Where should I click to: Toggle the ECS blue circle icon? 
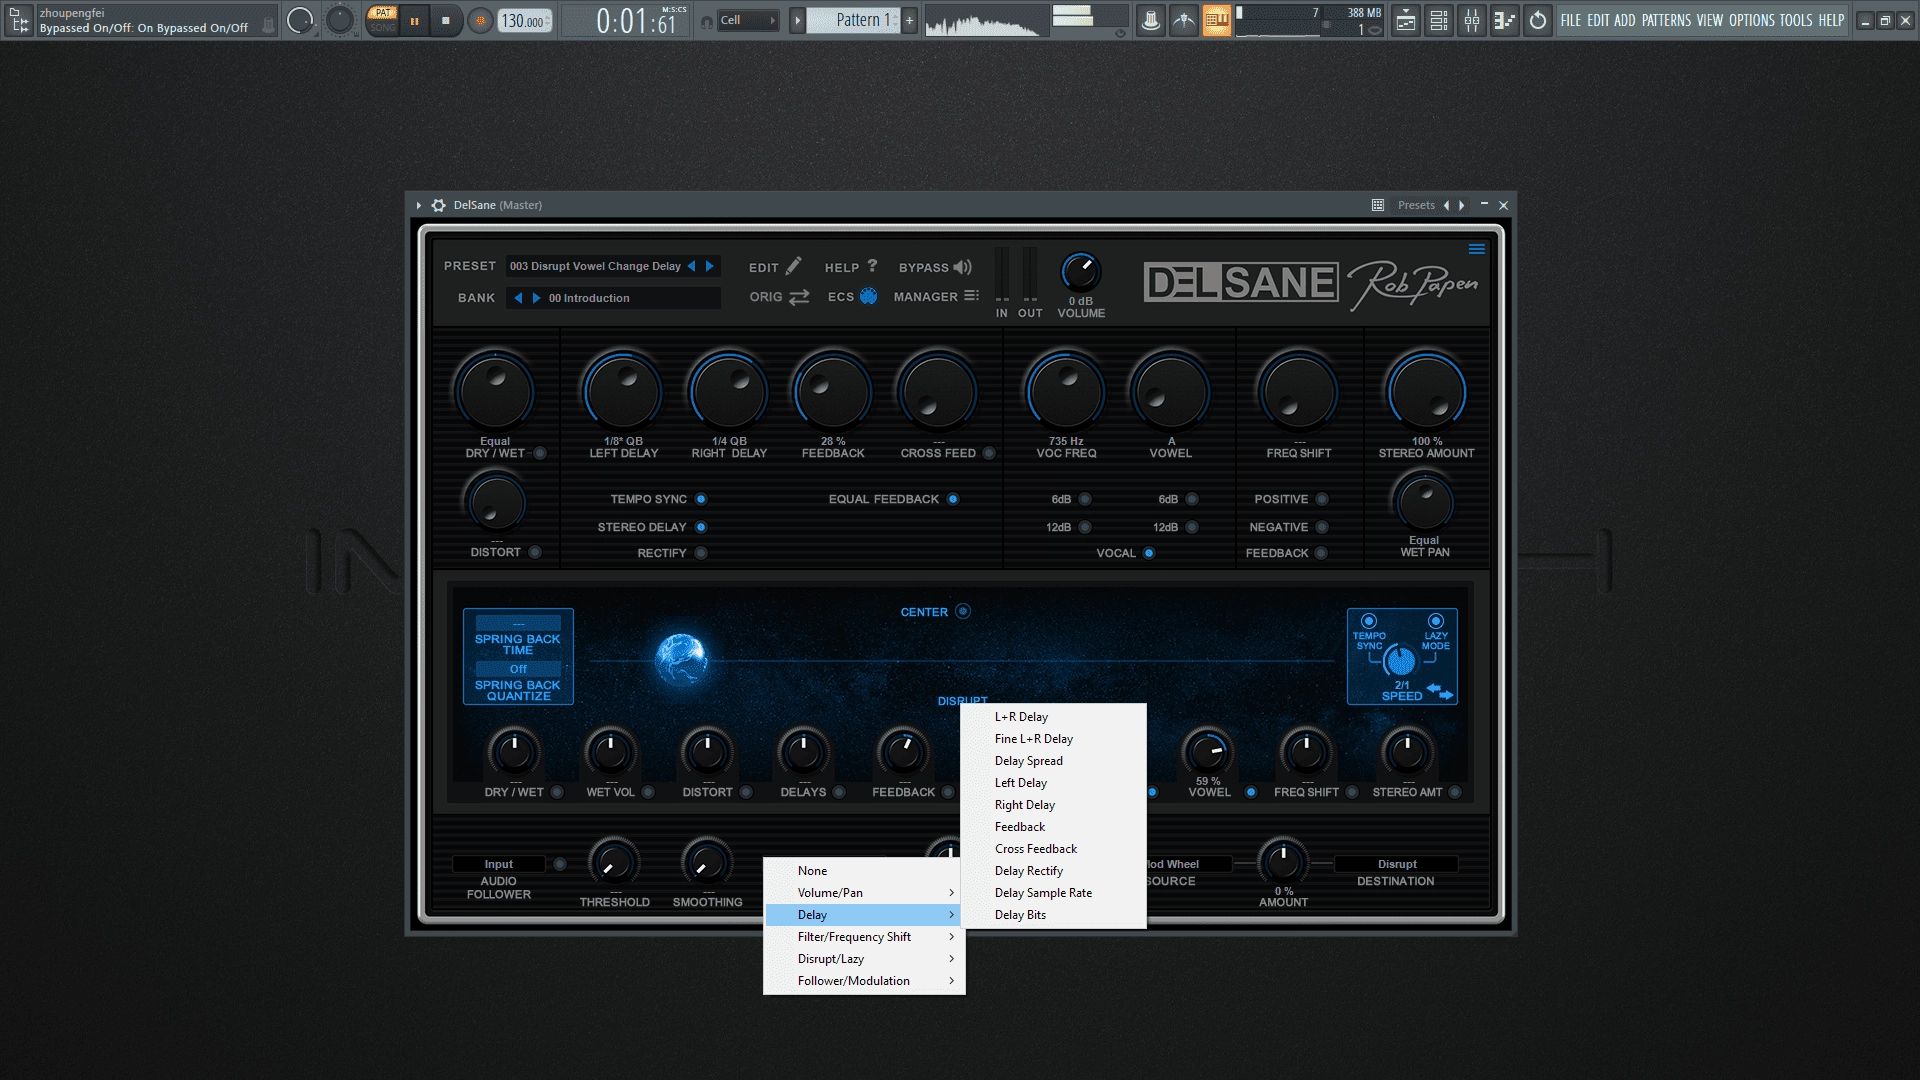click(868, 296)
